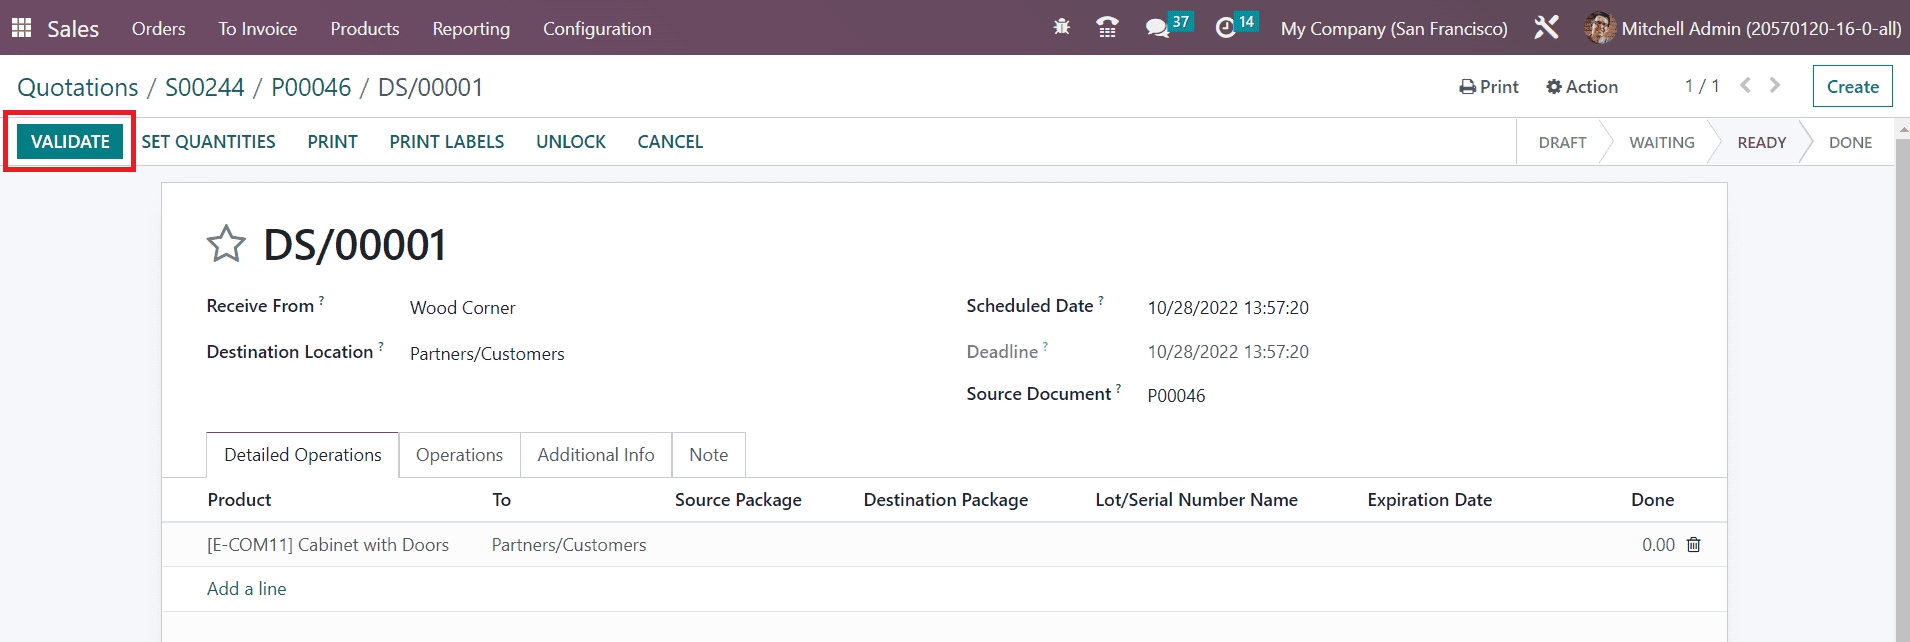Click the bug debug tools icon
Viewport: 1910px width, 642px height.
pyautogui.click(x=1061, y=28)
